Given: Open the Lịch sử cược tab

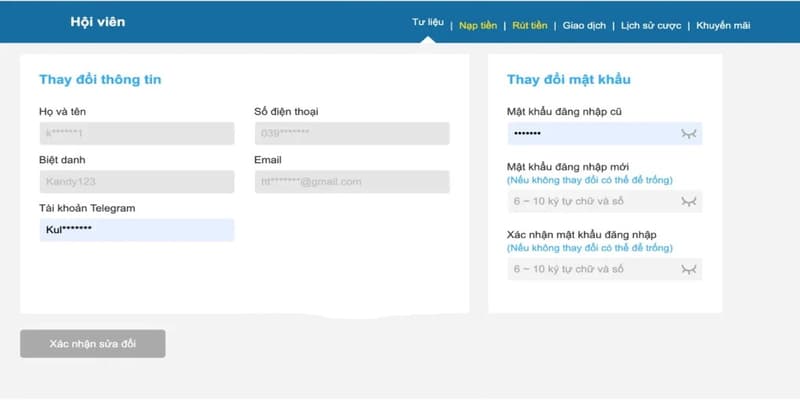Looking at the screenshot, I should pyautogui.click(x=652, y=25).
